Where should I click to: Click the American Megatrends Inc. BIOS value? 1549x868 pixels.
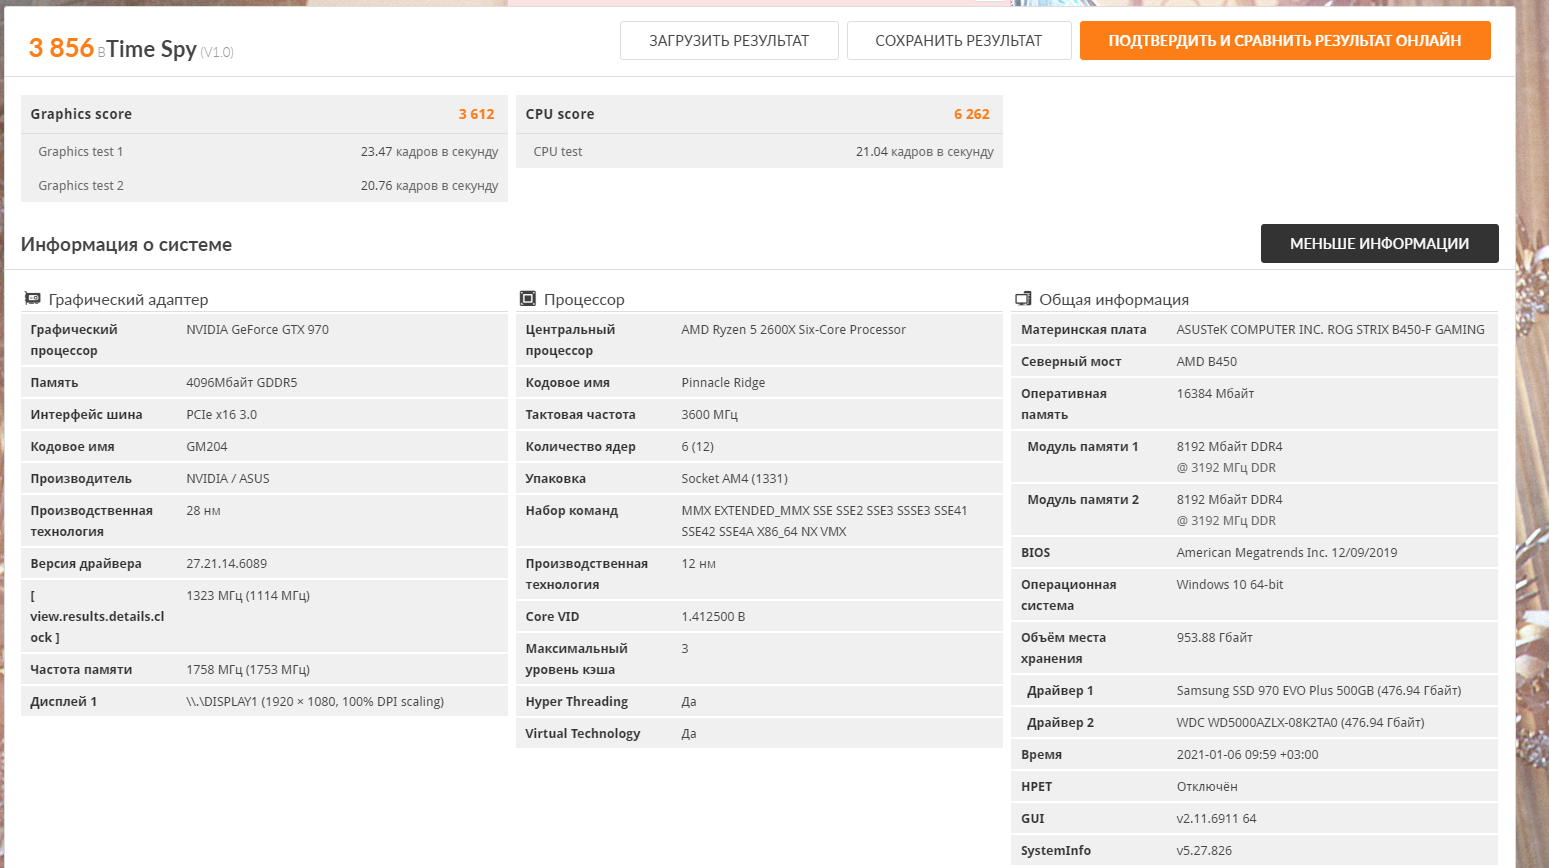point(1287,553)
